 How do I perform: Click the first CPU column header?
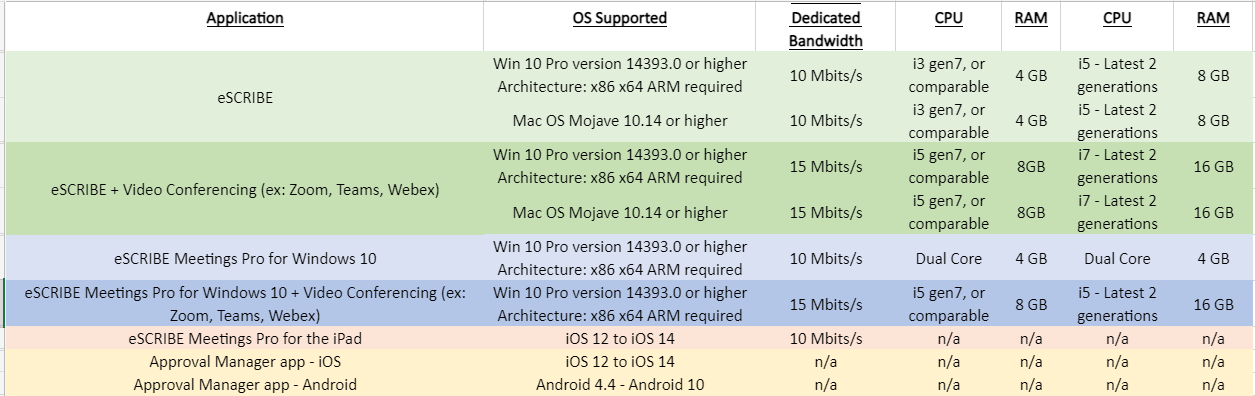point(950,18)
